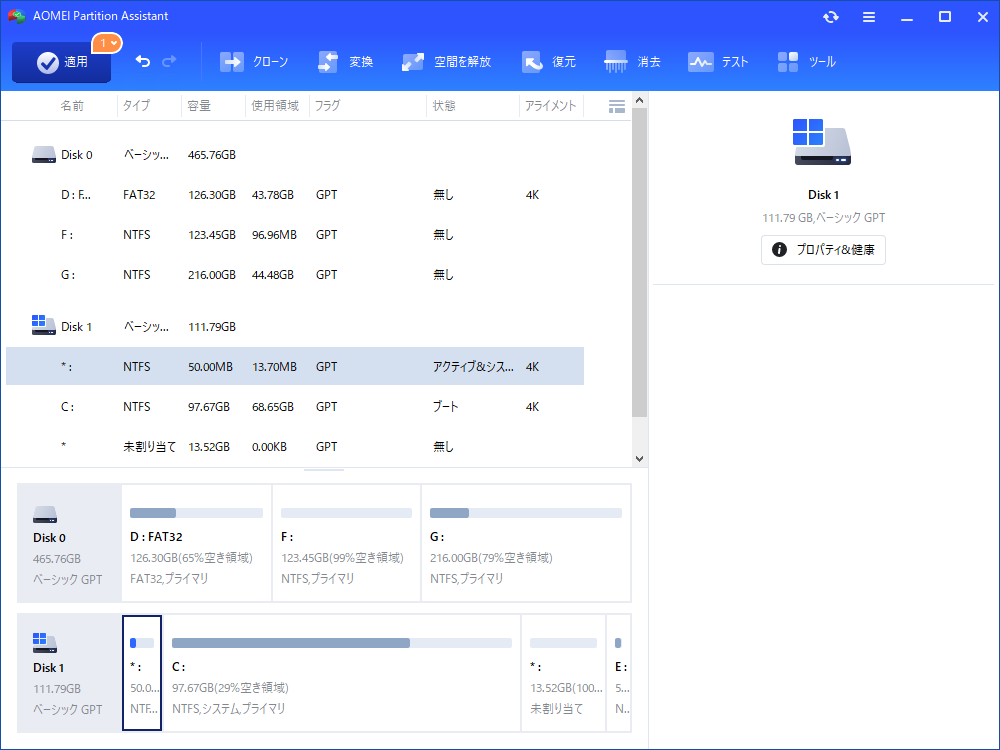Select G: partition block in disk map

pos(526,543)
